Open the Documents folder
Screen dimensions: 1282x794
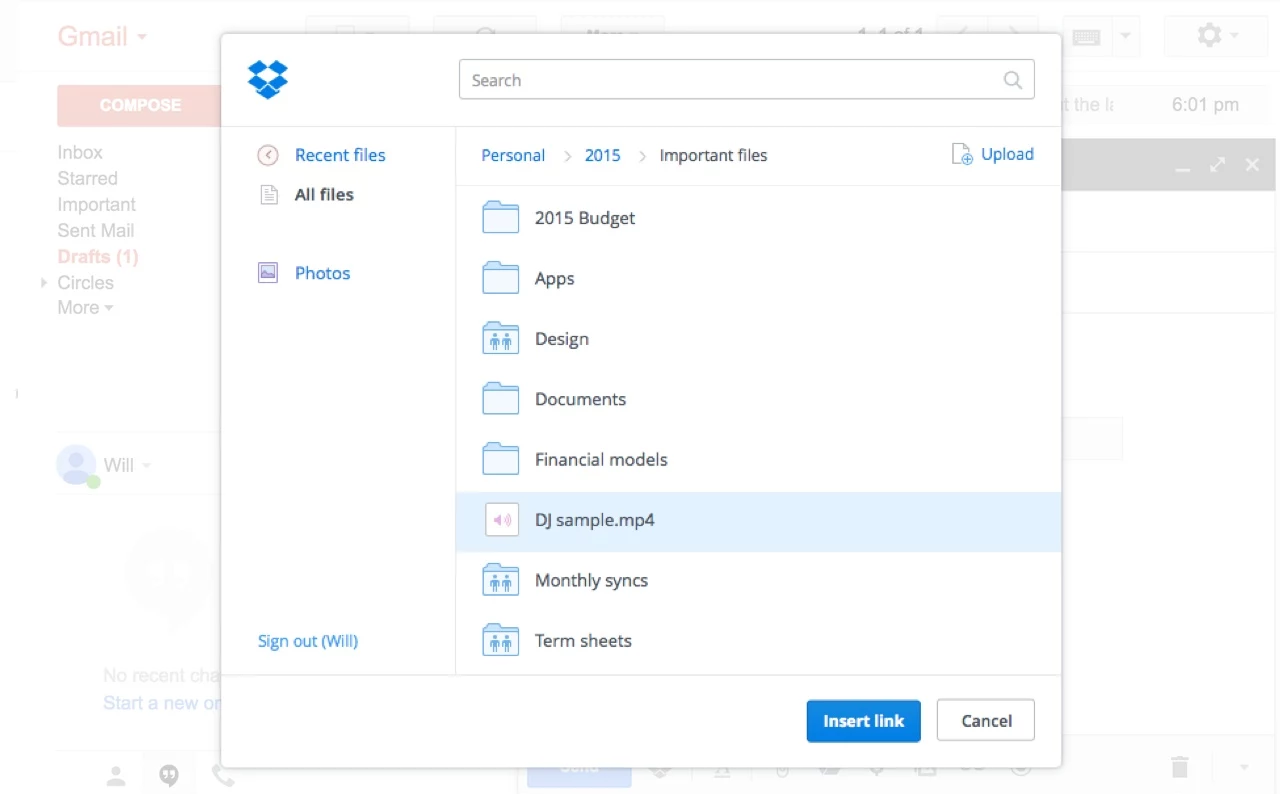click(x=758, y=399)
